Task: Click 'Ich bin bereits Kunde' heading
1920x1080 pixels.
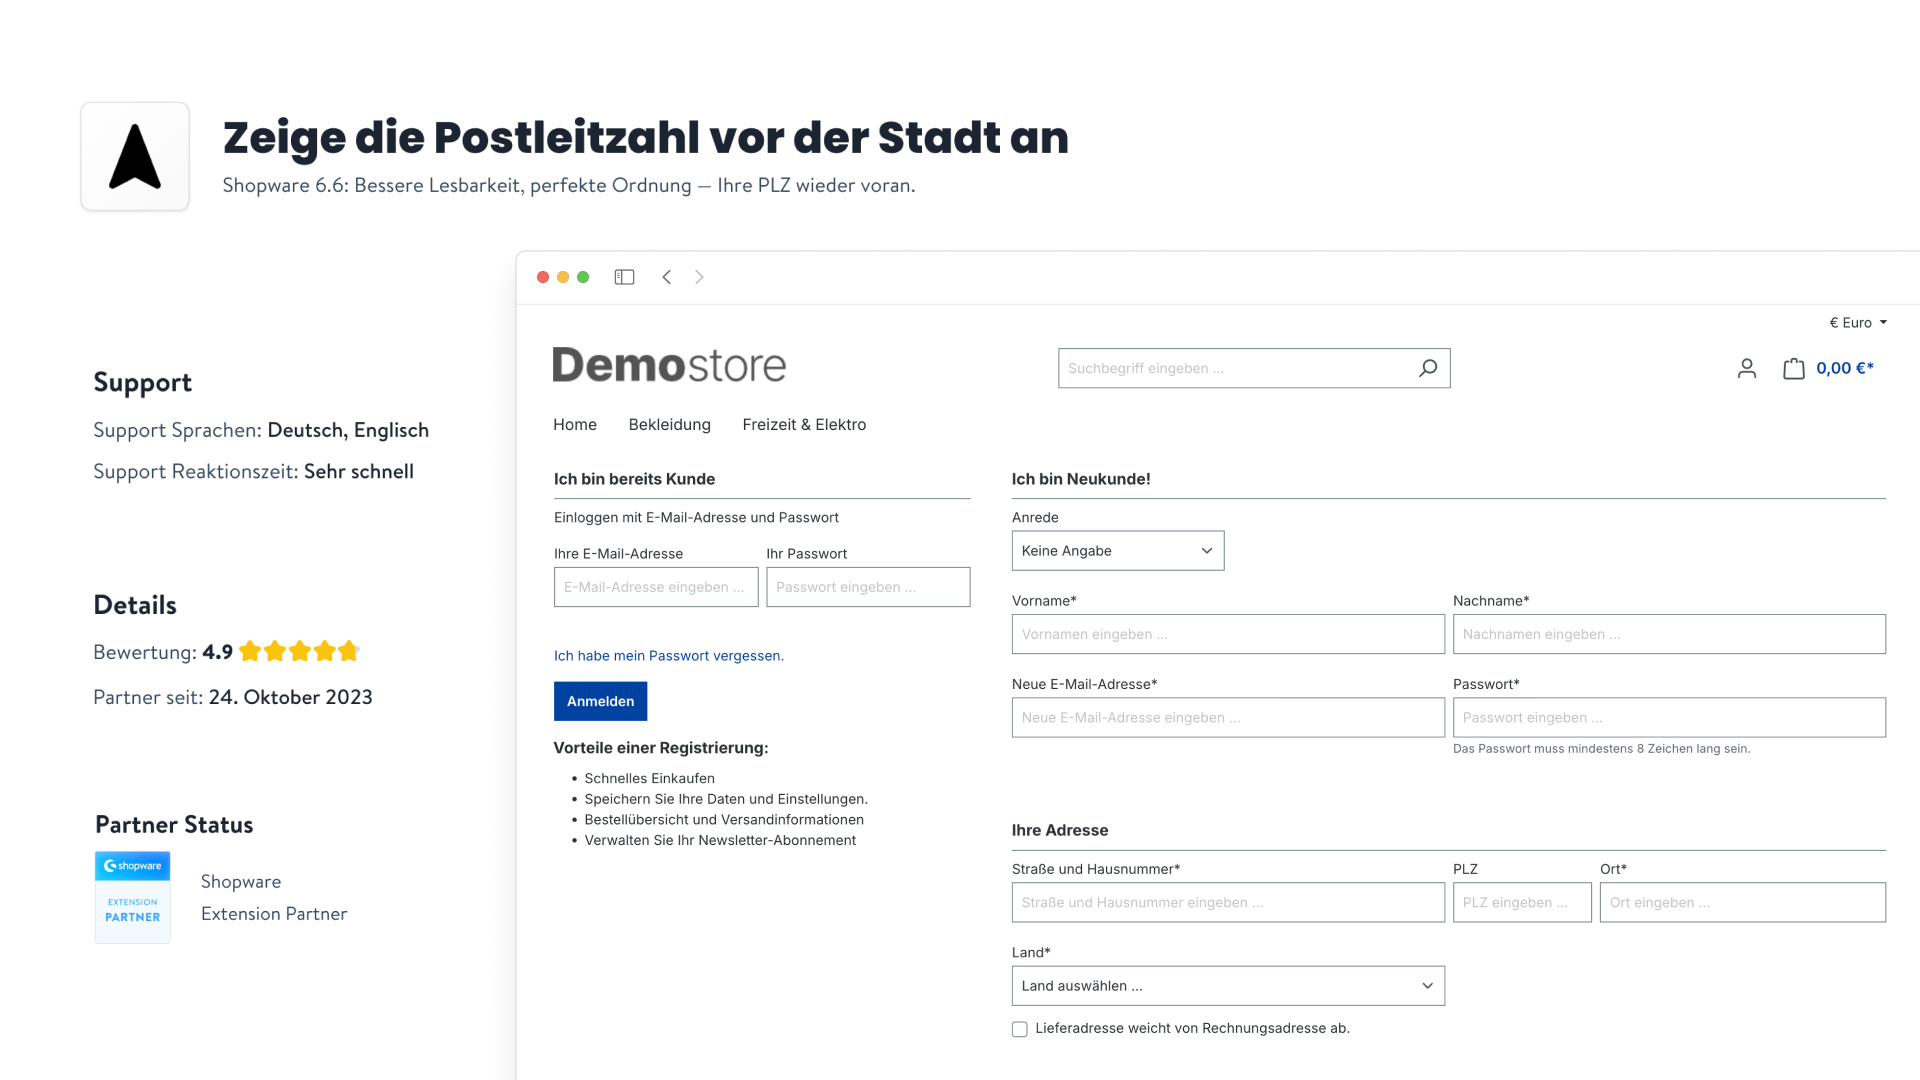Action: click(x=634, y=479)
